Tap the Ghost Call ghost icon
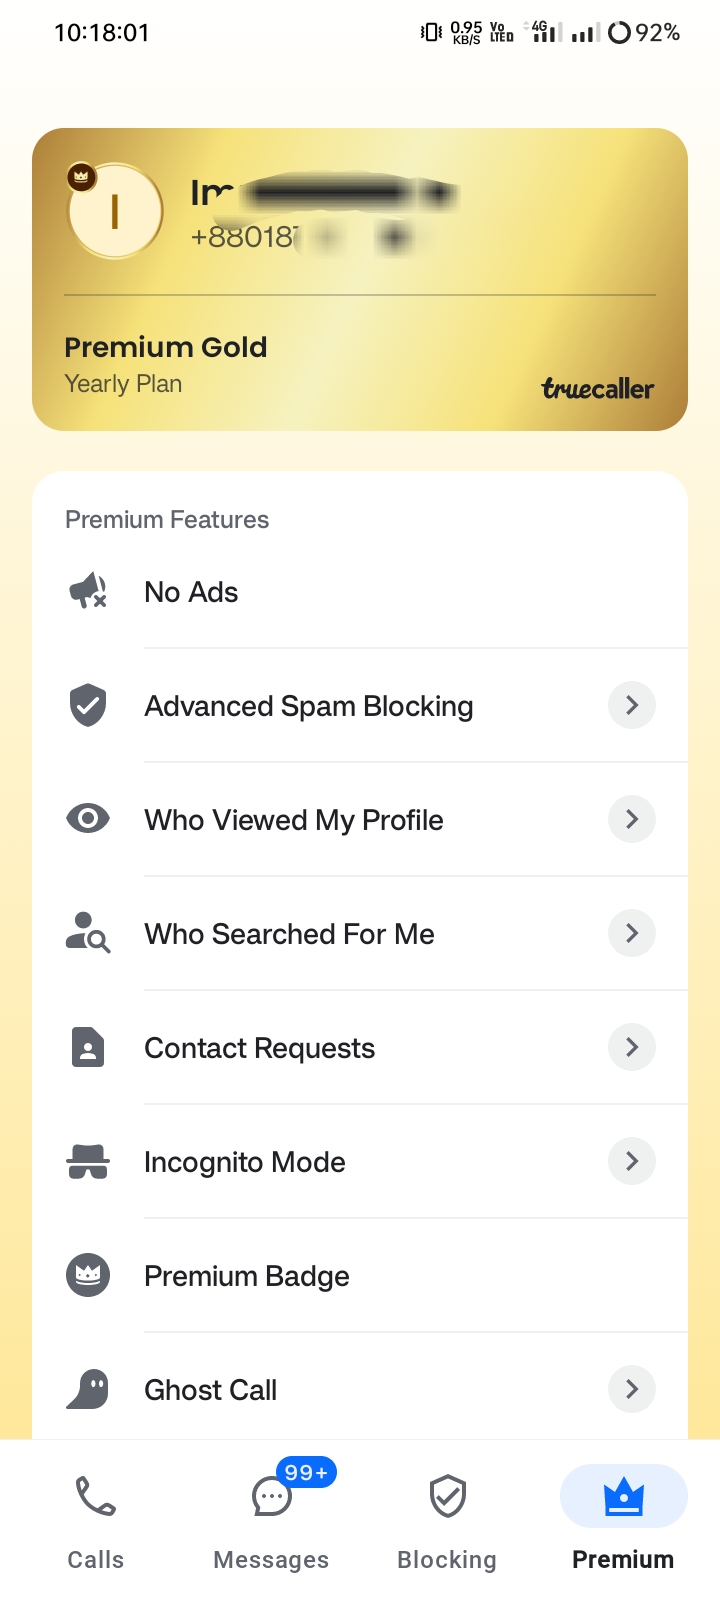This screenshot has height=1600, width=720. pyautogui.click(x=88, y=1389)
